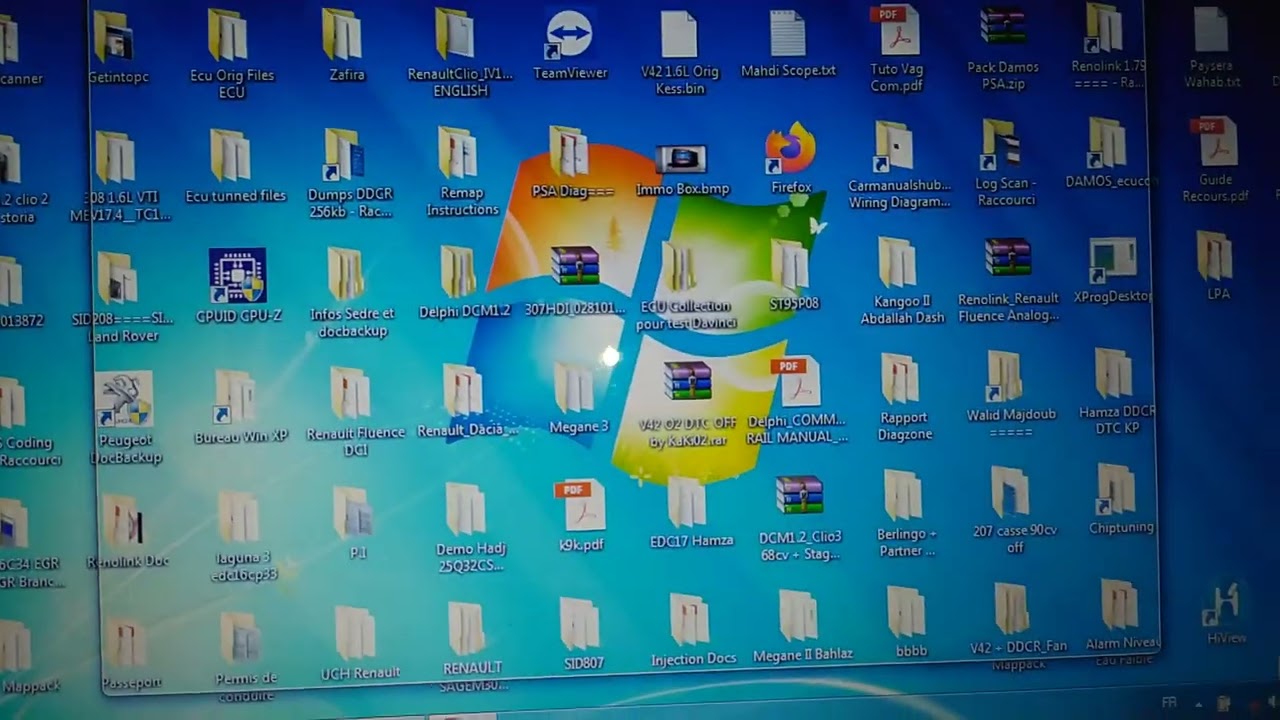Open the Megane II Bahlaz folder

pyautogui.click(x=798, y=616)
